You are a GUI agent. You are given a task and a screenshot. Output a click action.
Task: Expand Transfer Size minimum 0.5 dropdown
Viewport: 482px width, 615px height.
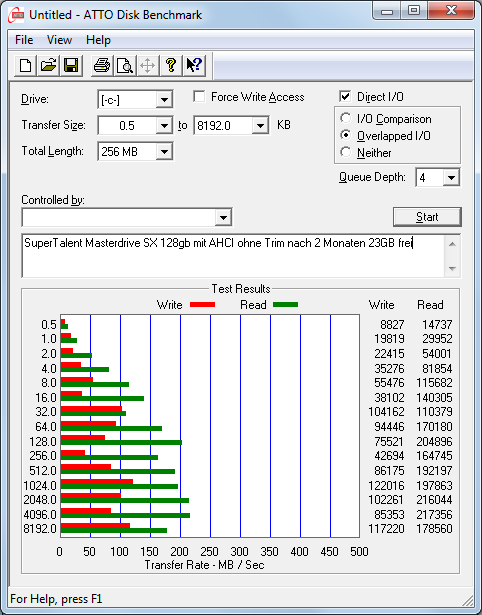pyautogui.click(x=164, y=126)
